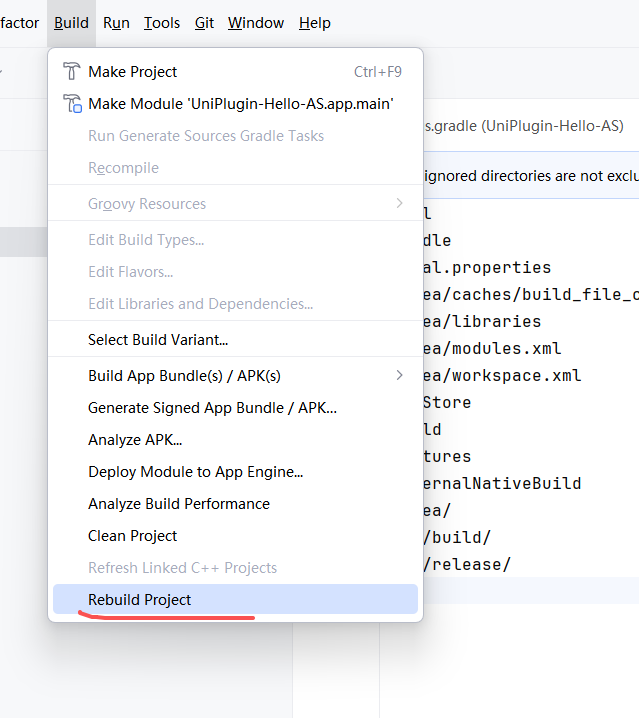
Task: Expand Build App Bundle(s) / APK(s) submenu arrow
Action: tap(400, 376)
